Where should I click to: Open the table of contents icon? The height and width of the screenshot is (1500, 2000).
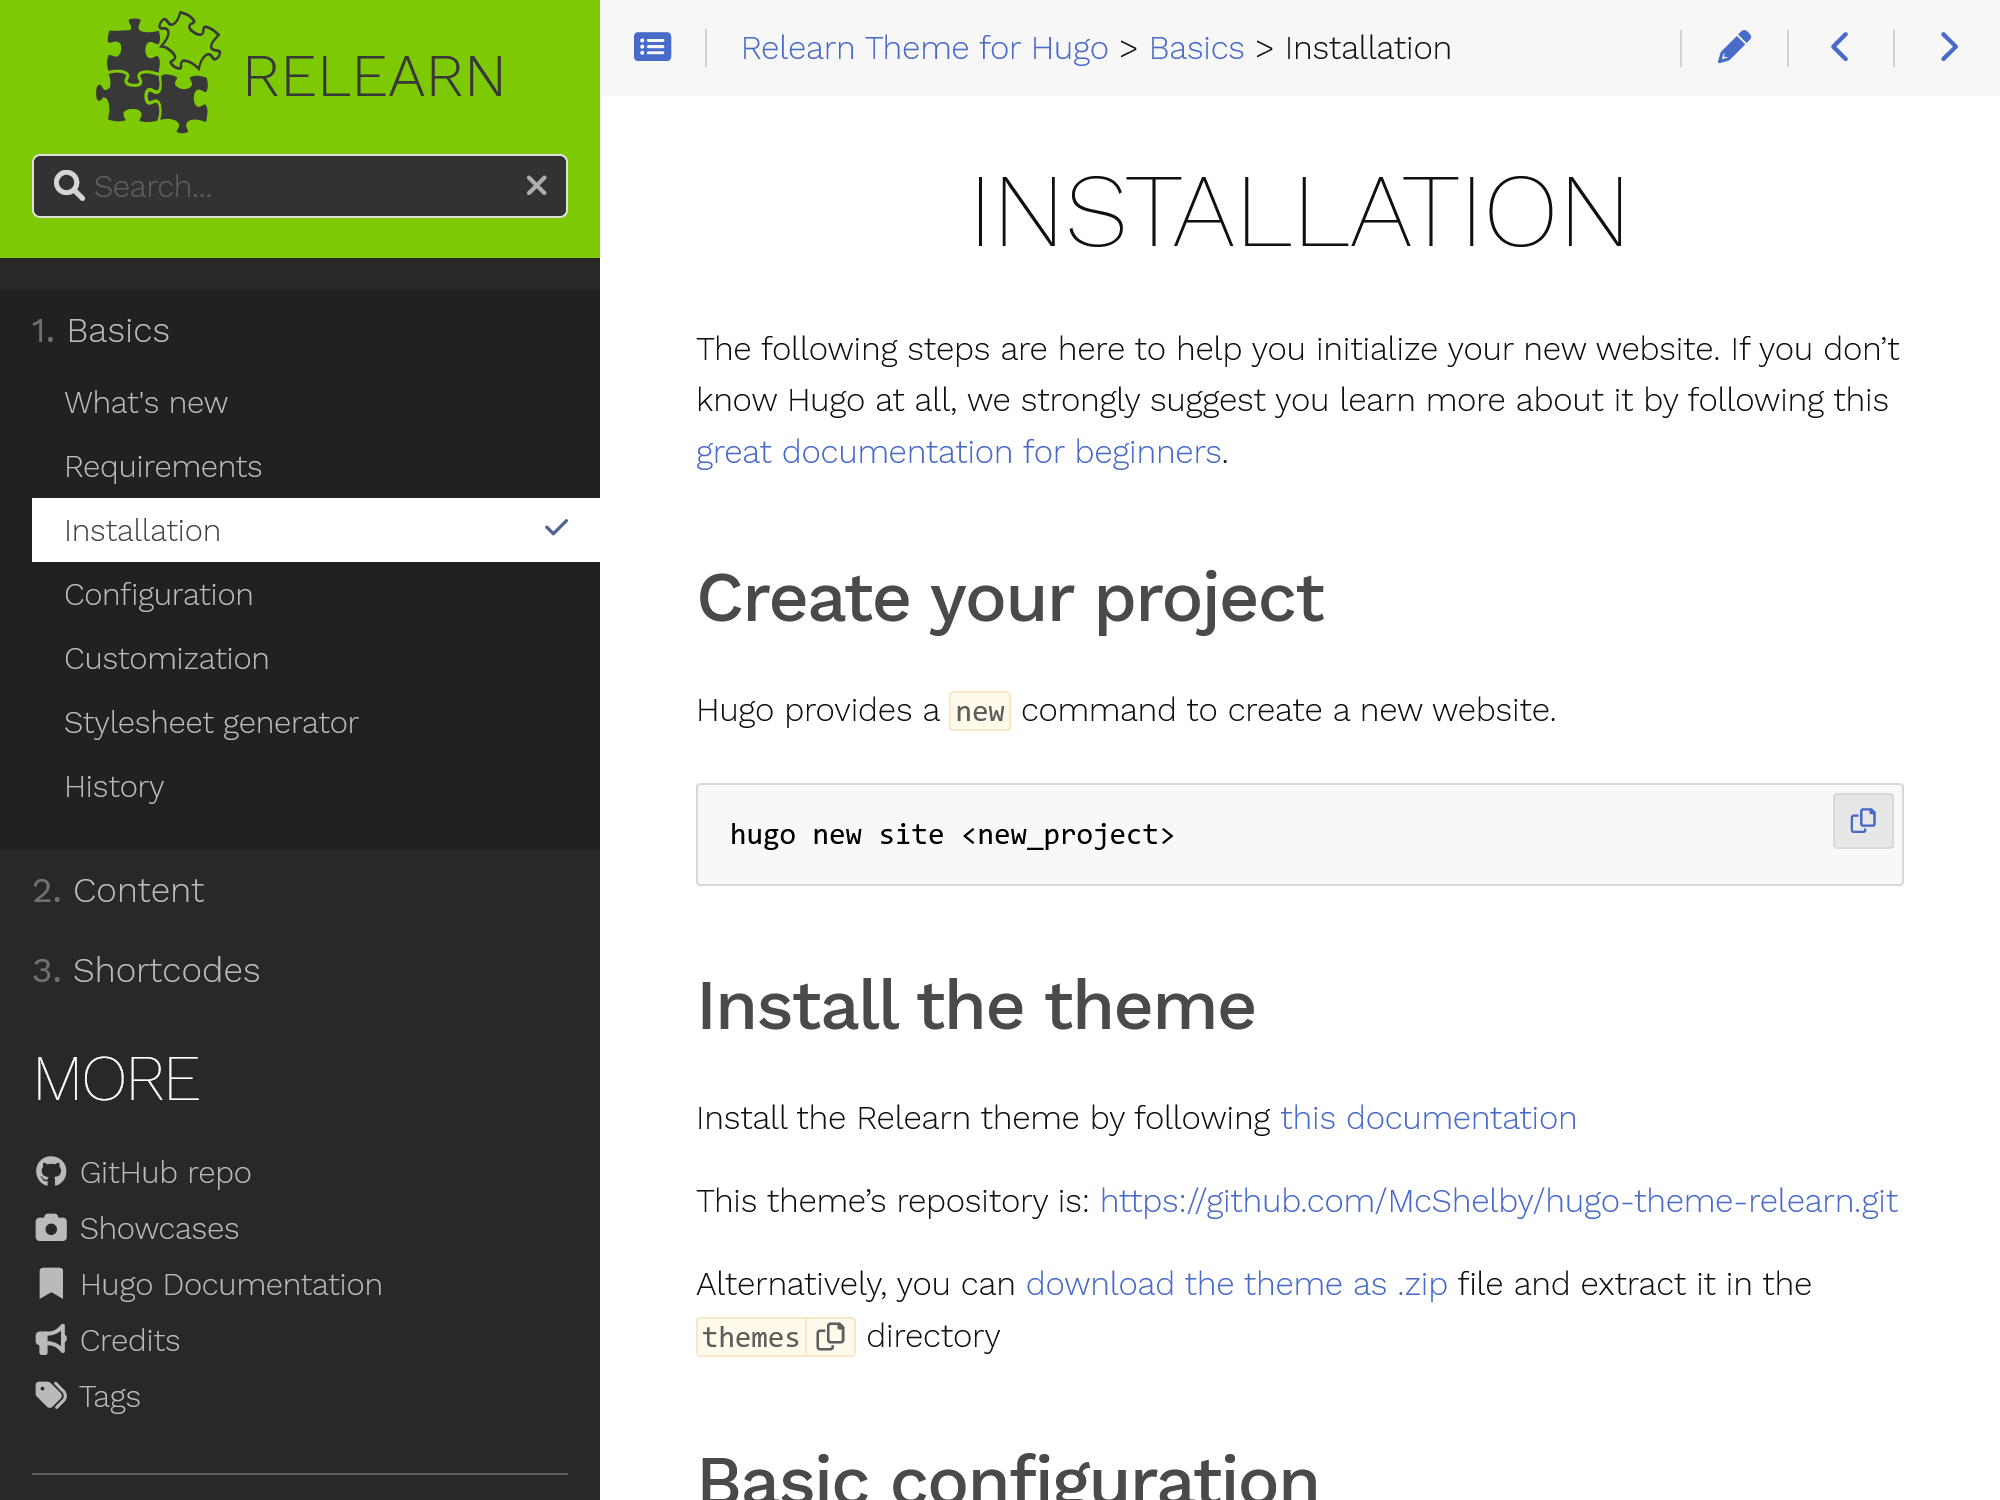(x=651, y=46)
